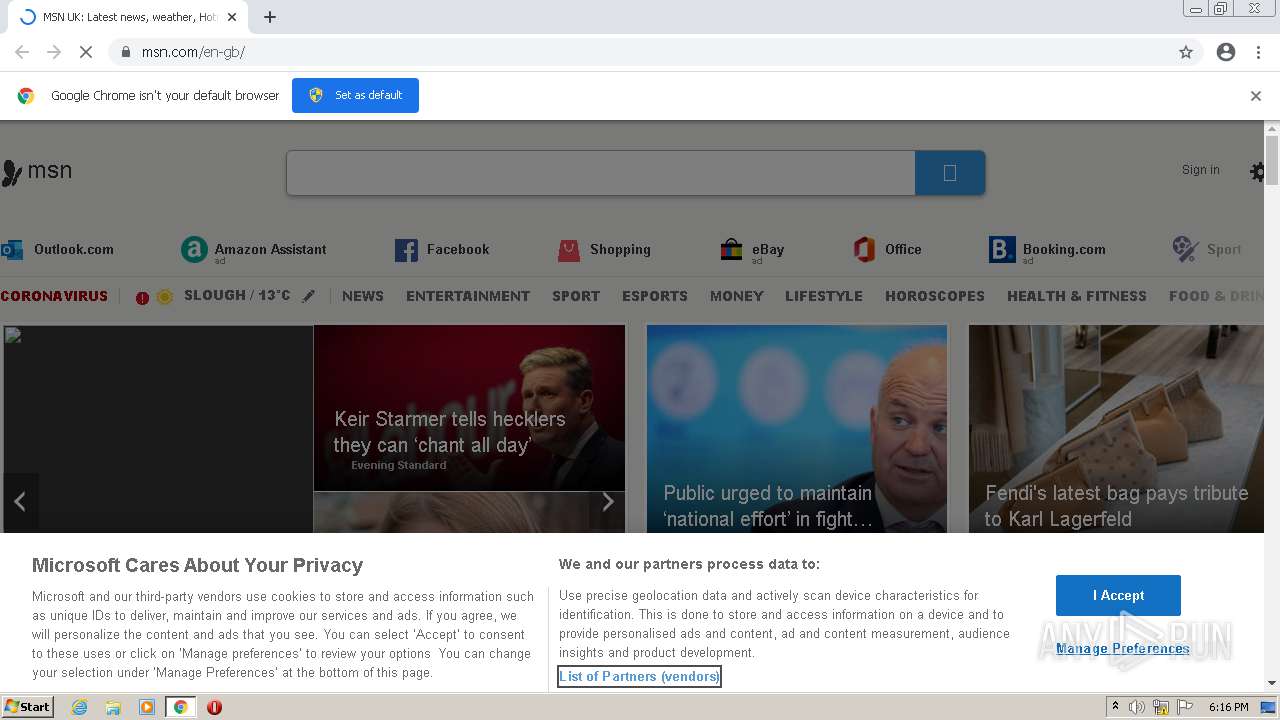This screenshot has height=720, width=1280.
Task: Open Chrome three-dot menu
Action: click(x=1258, y=52)
